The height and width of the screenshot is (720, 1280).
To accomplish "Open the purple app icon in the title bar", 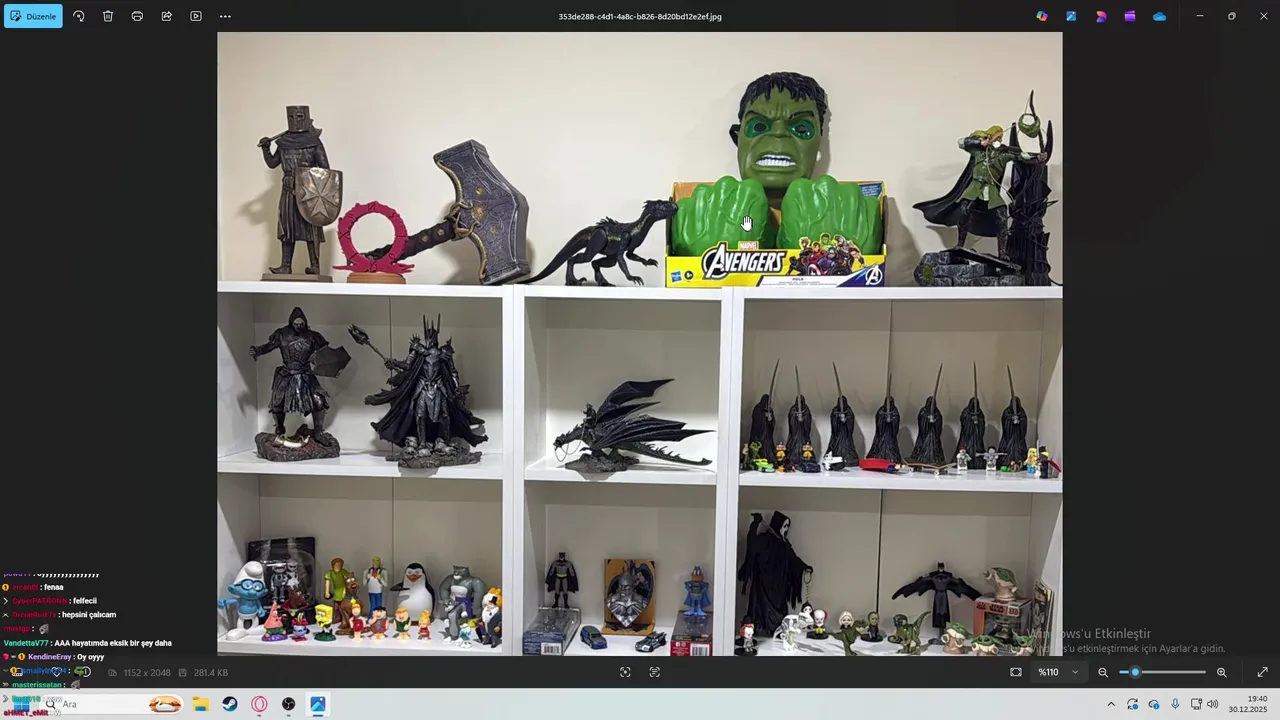I will point(1130,16).
